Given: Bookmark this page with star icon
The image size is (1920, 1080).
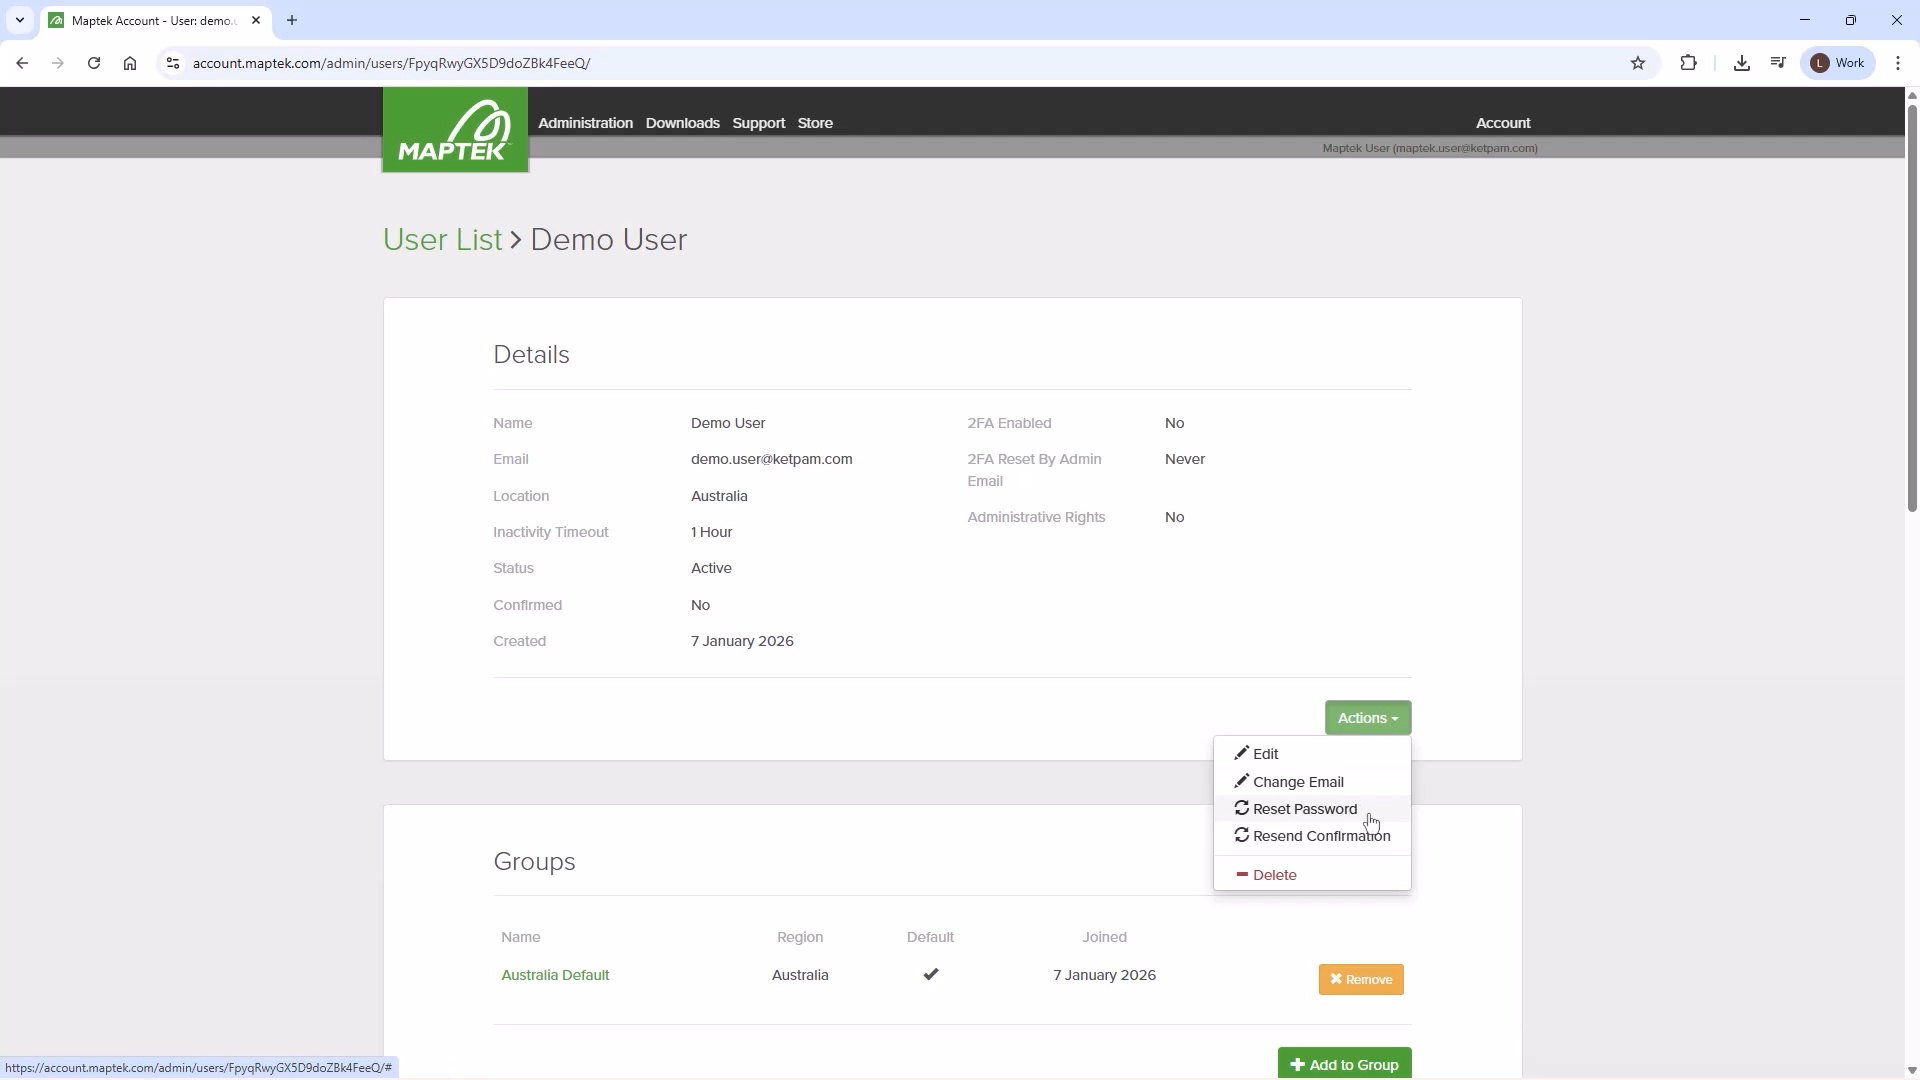Looking at the screenshot, I should (1638, 63).
